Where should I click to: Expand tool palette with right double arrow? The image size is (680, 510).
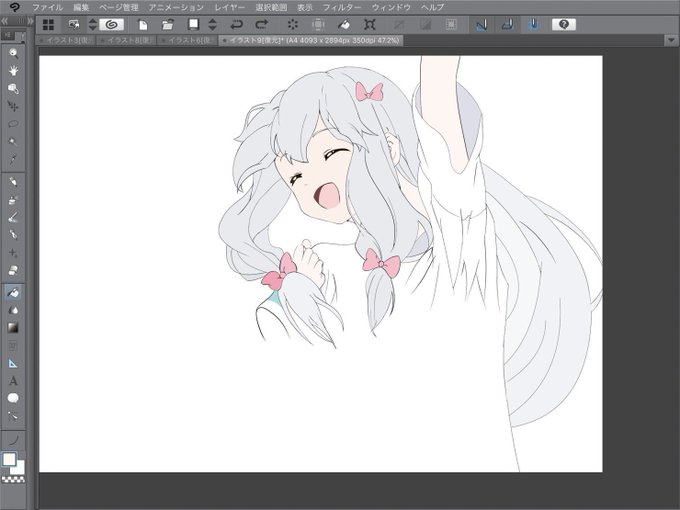click(30, 21)
